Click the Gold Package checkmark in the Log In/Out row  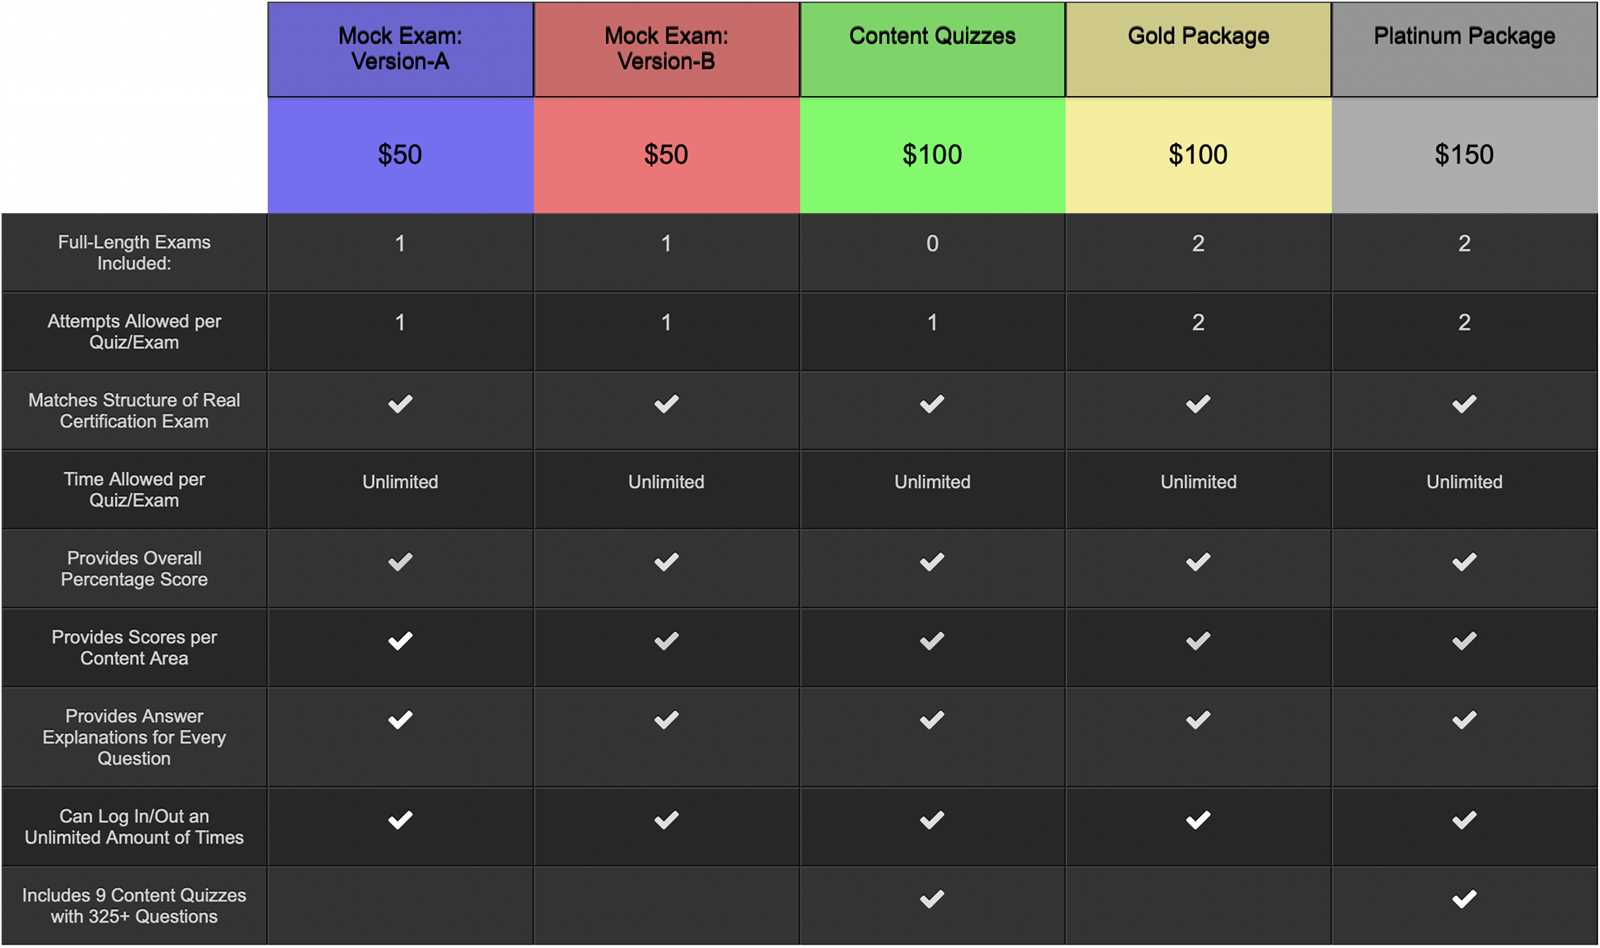[x=1198, y=820]
